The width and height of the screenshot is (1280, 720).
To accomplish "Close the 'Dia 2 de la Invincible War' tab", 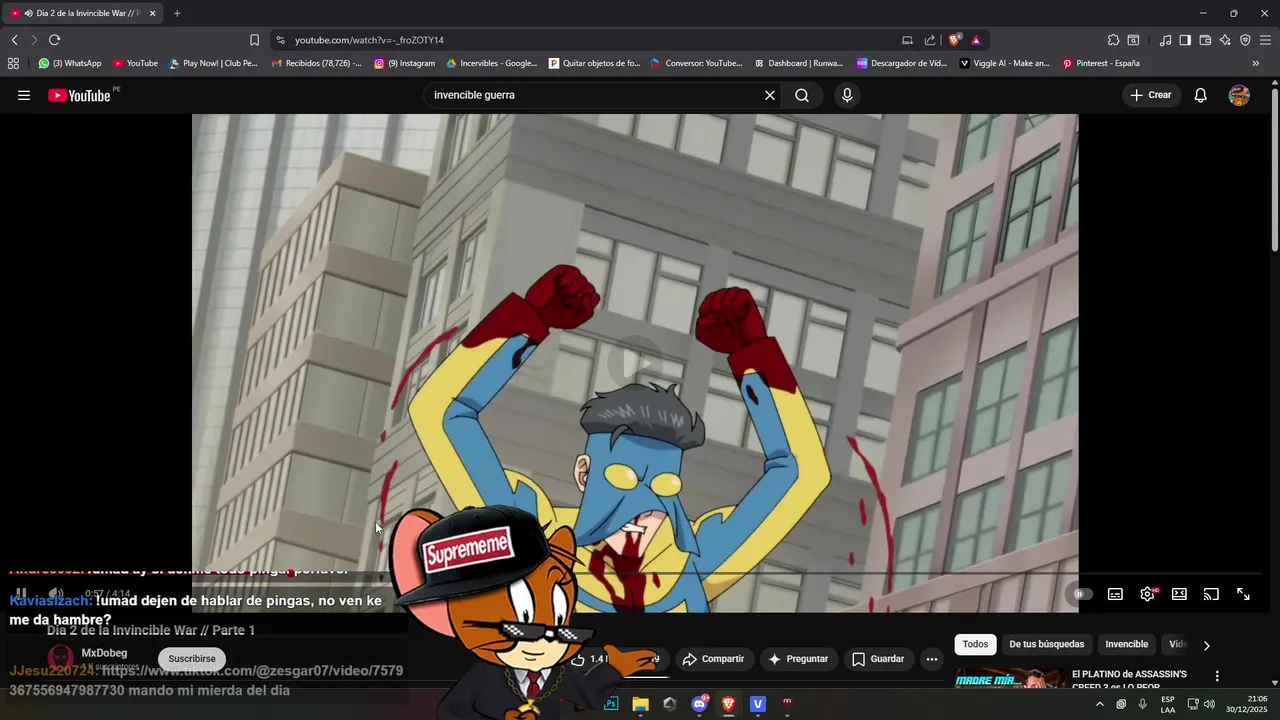I will [x=153, y=13].
